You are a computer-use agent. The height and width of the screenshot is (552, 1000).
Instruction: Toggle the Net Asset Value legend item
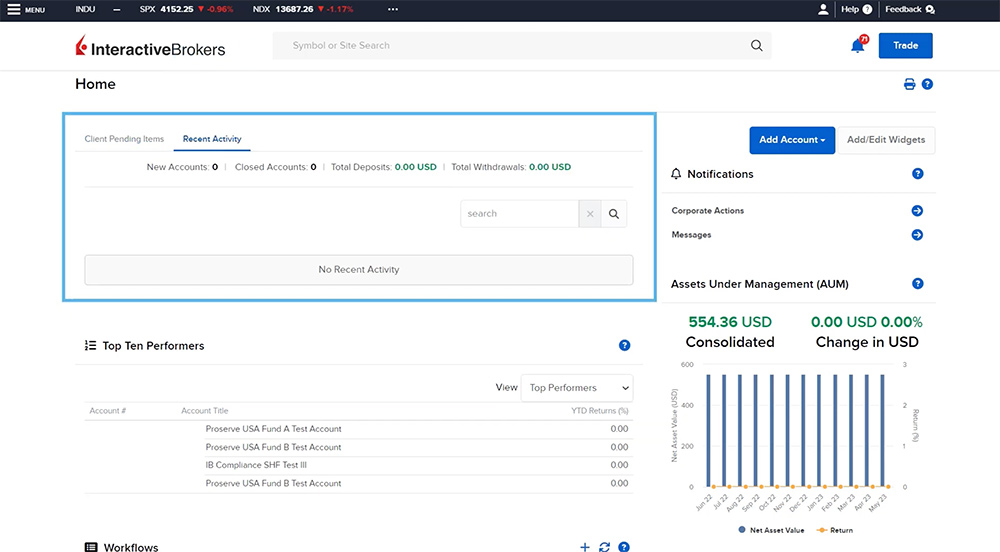tap(772, 530)
